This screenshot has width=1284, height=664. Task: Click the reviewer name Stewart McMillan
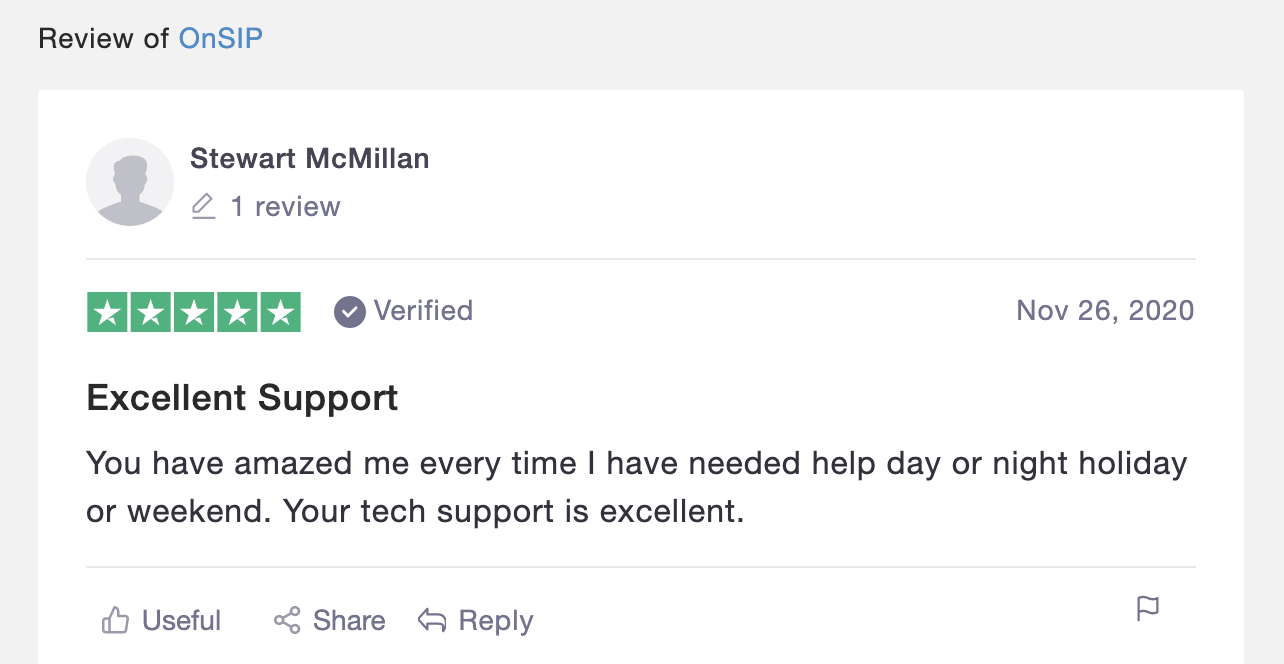[310, 158]
